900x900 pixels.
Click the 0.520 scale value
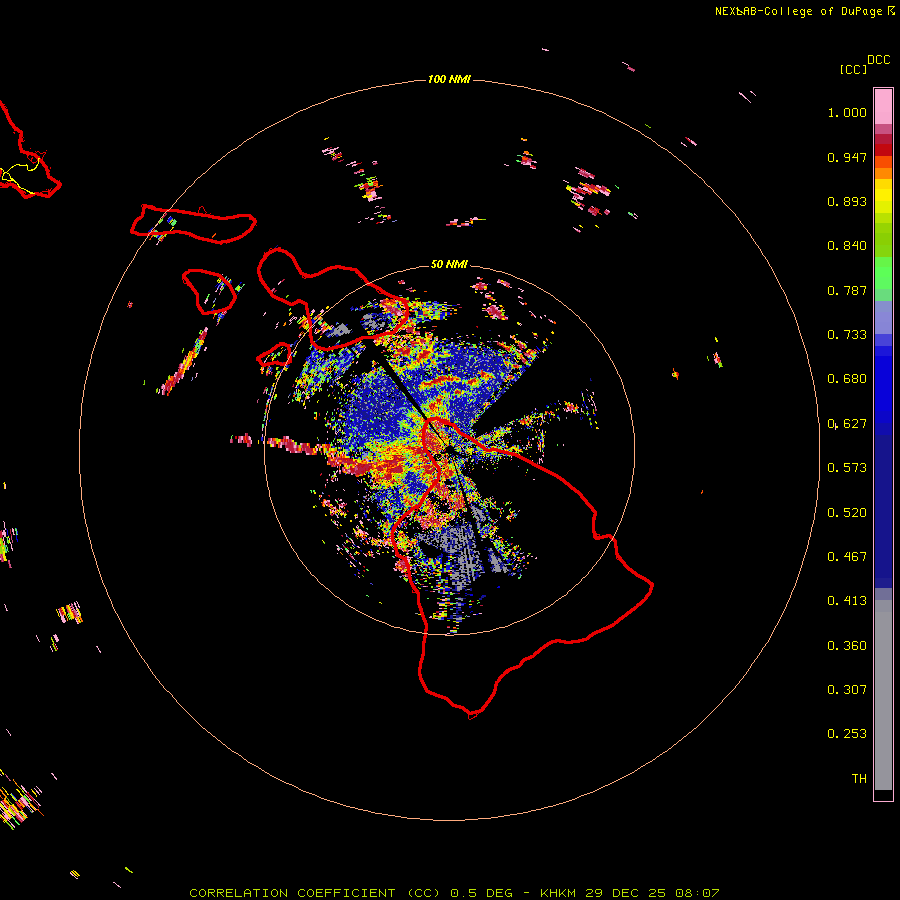(847, 513)
